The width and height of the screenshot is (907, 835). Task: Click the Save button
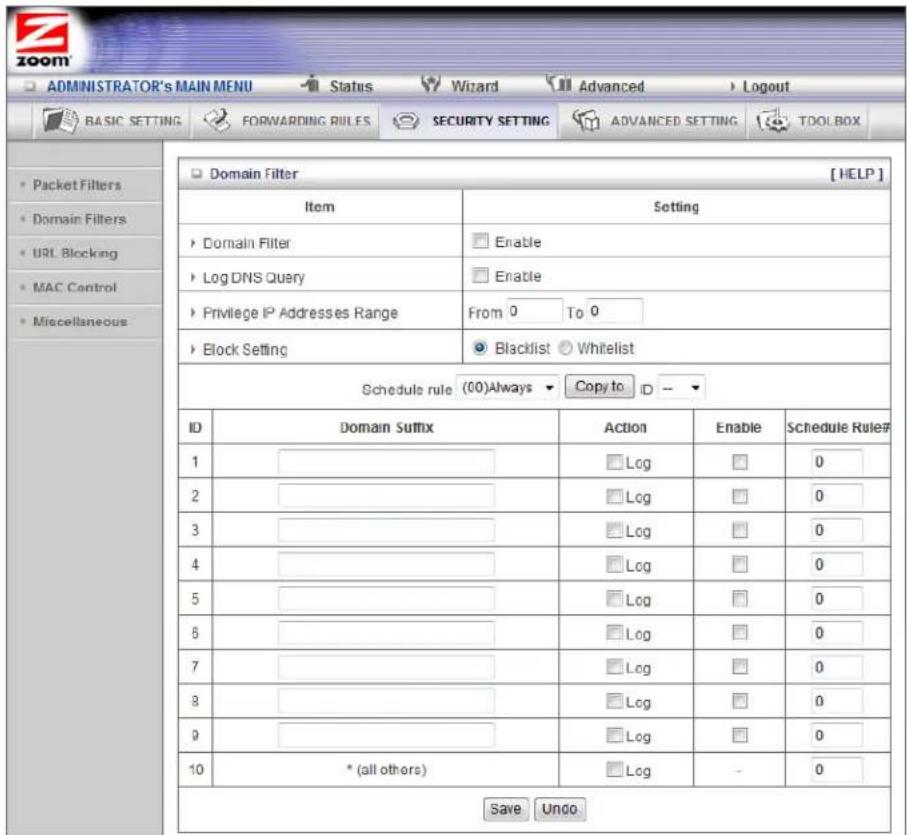pos(506,808)
